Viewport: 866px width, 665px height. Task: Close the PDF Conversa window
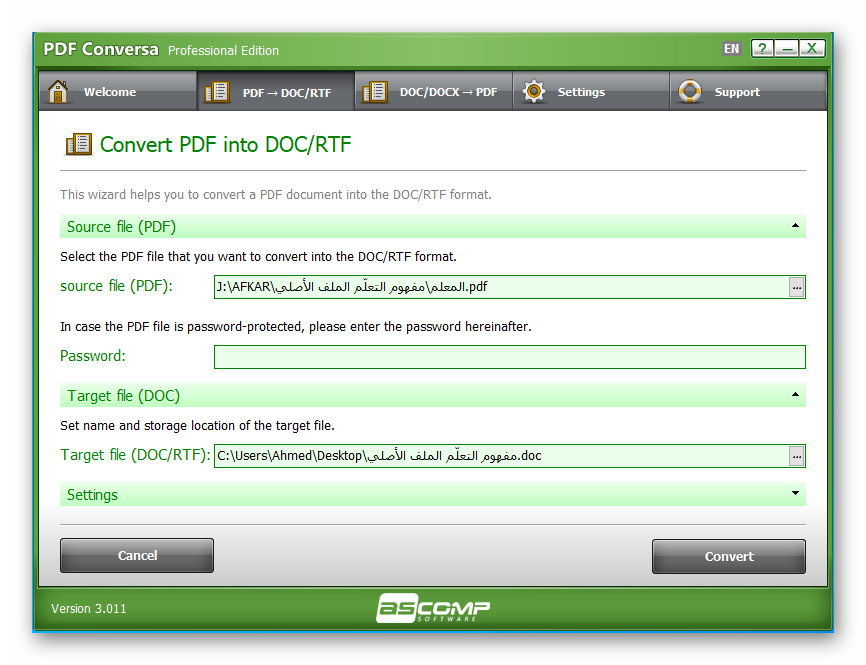[x=812, y=49]
